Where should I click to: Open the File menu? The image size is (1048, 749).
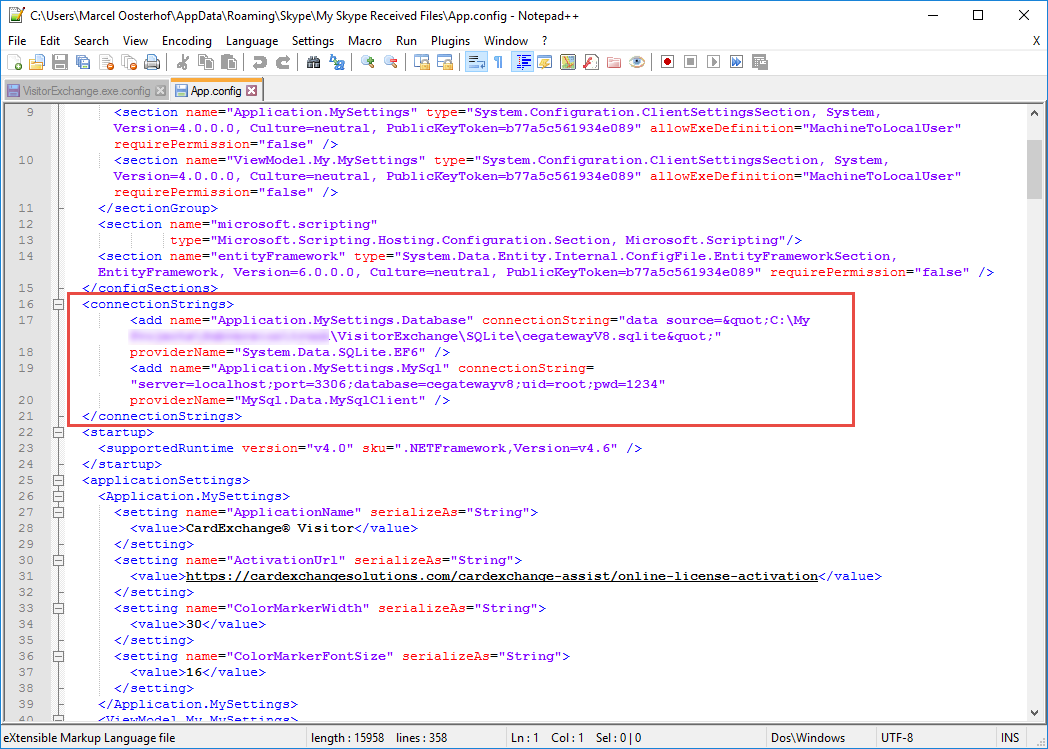17,41
